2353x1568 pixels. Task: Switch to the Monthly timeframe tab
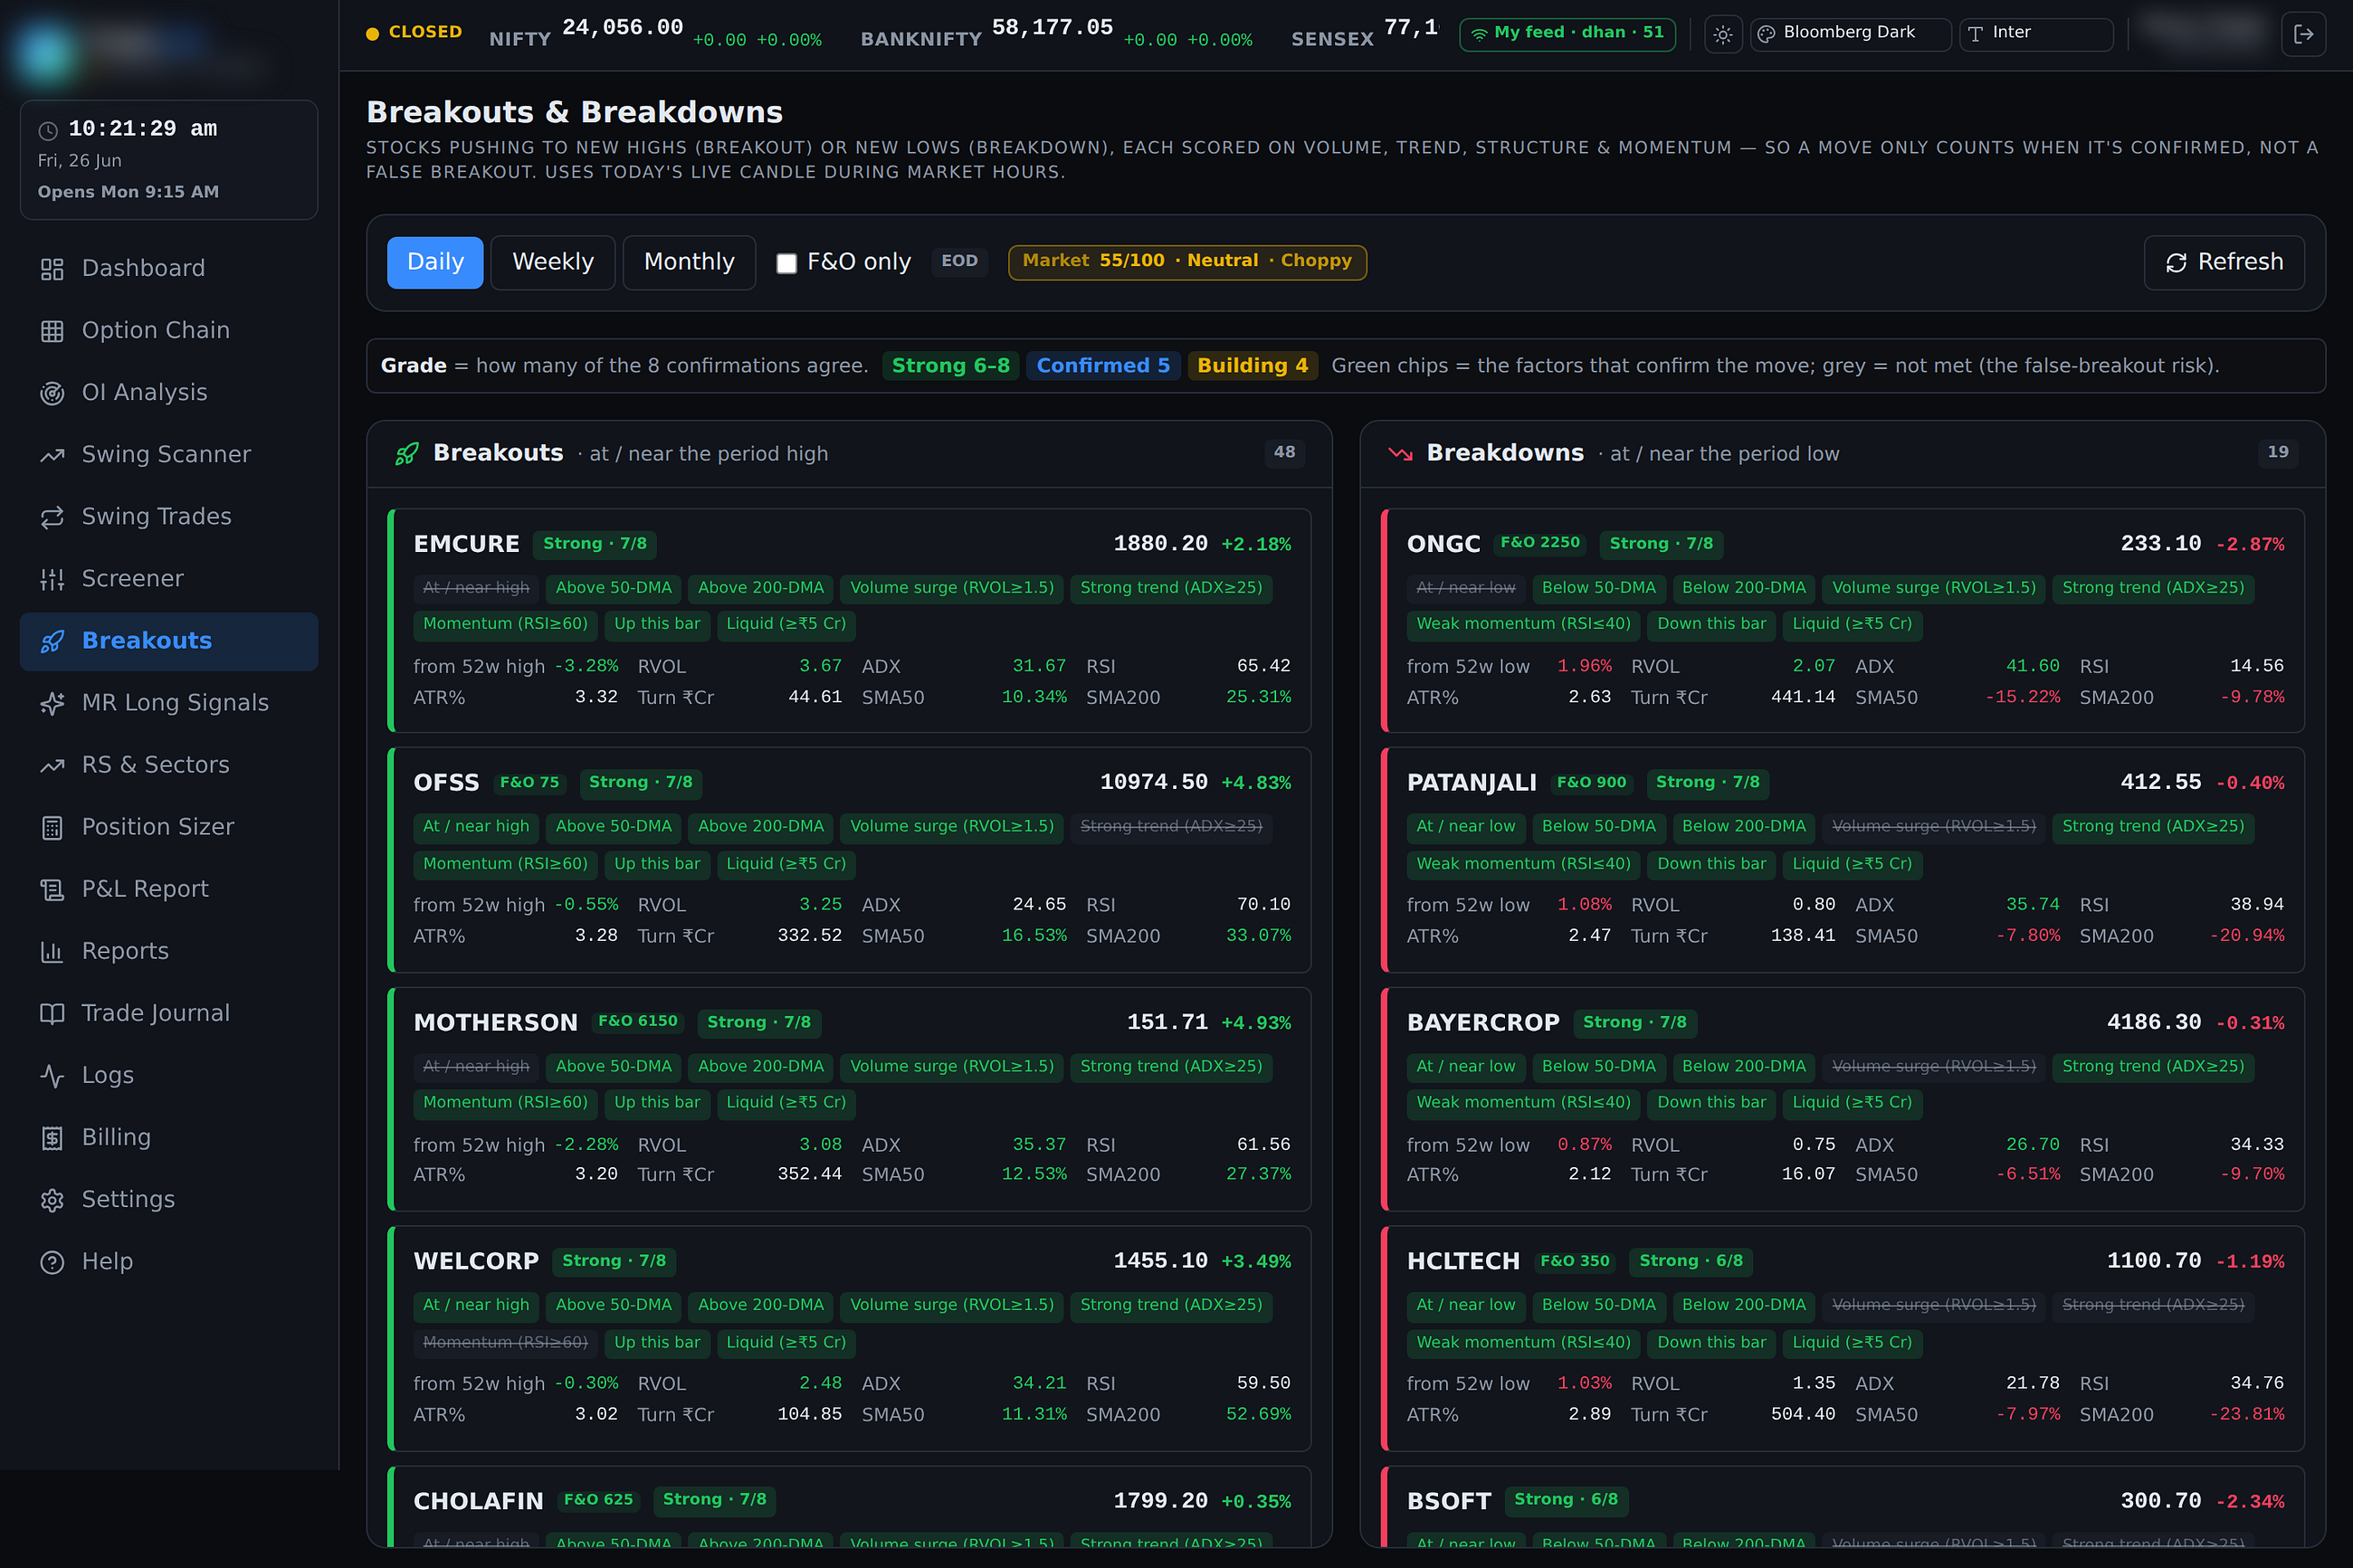689,262
